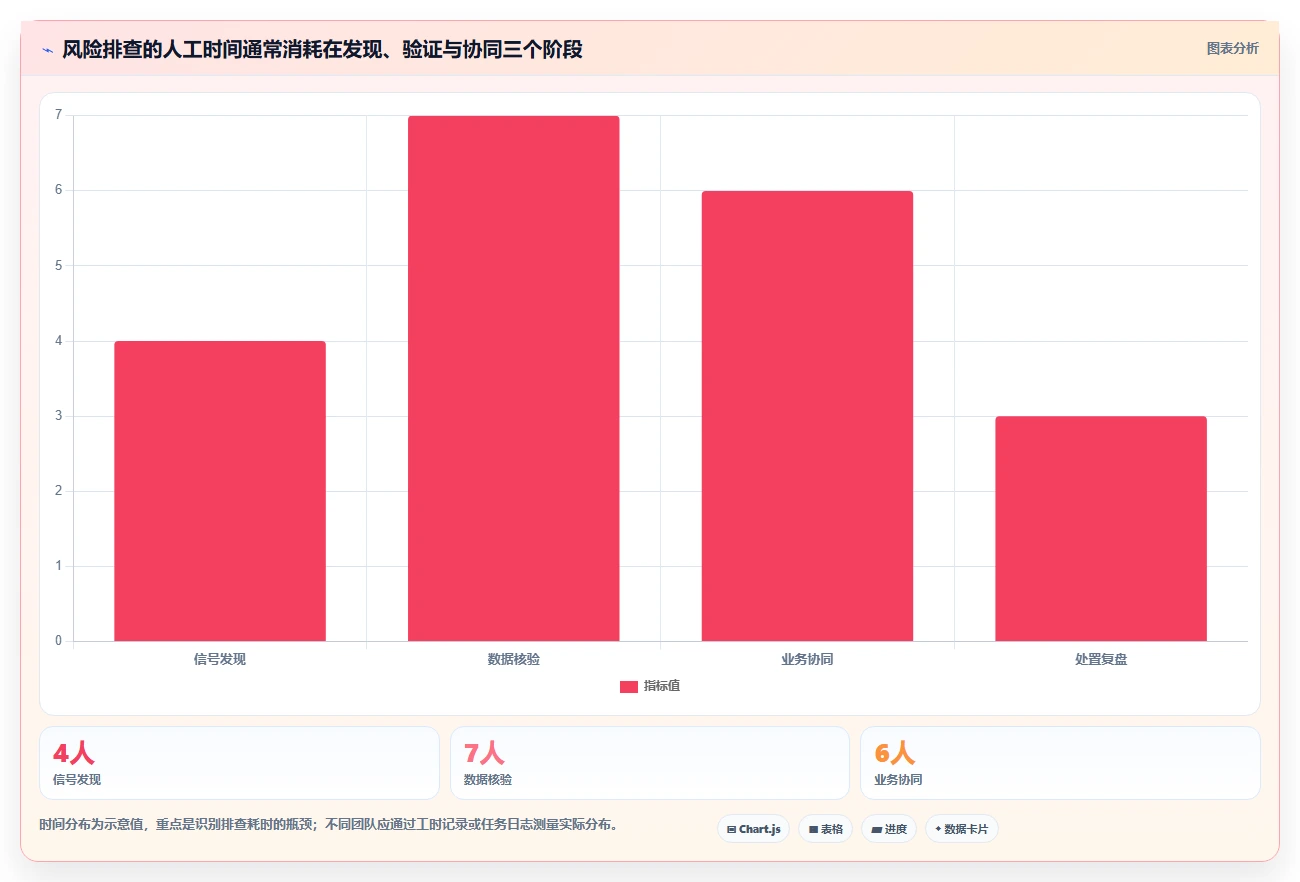
Task: Click the y-axis value 0
Action: pyautogui.click(x=59, y=641)
